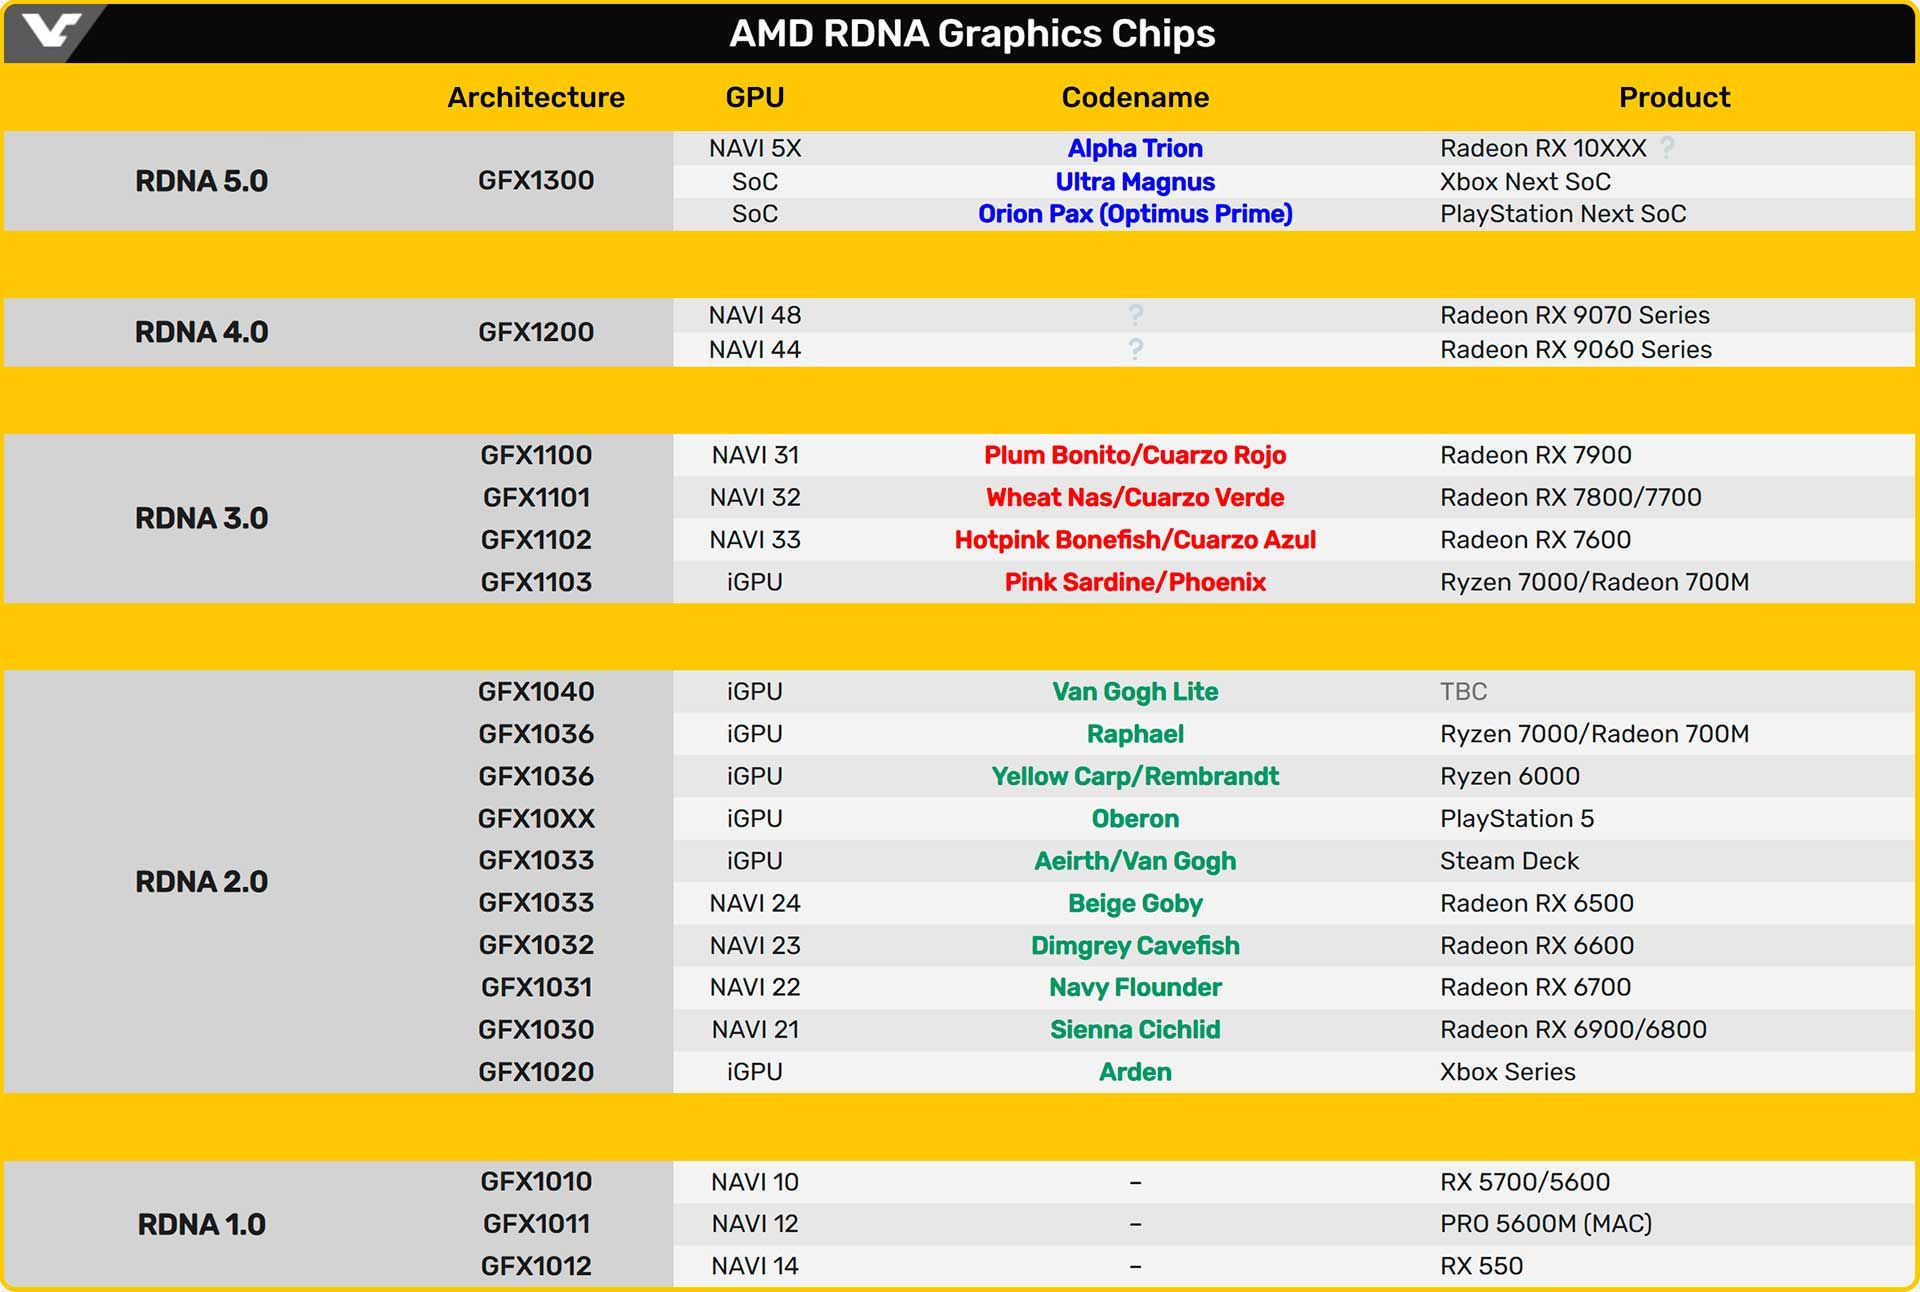Click the Sienna Cichlid codename
This screenshot has width=1920, height=1292.
point(1135,1030)
